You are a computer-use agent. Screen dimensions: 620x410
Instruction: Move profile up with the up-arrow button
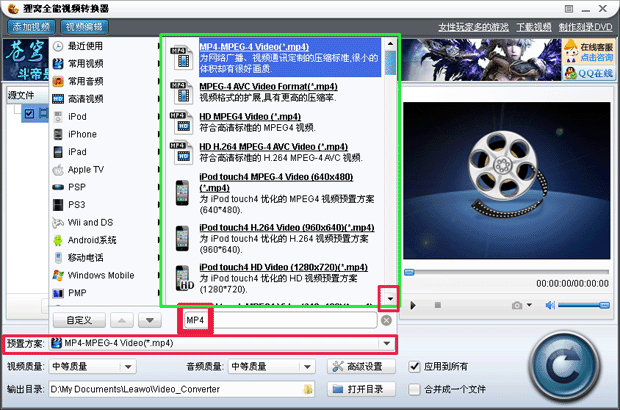pyautogui.click(x=122, y=320)
